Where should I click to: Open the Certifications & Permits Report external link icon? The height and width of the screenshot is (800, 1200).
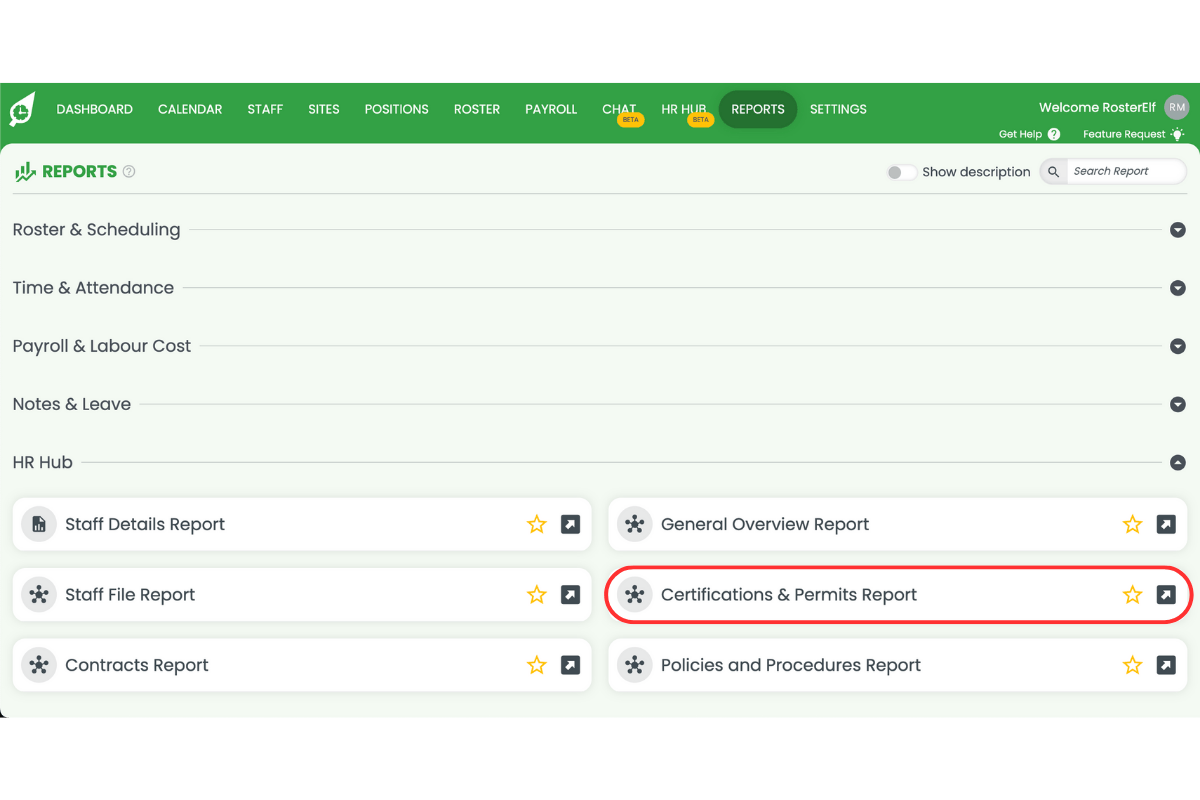pyautogui.click(x=1166, y=594)
